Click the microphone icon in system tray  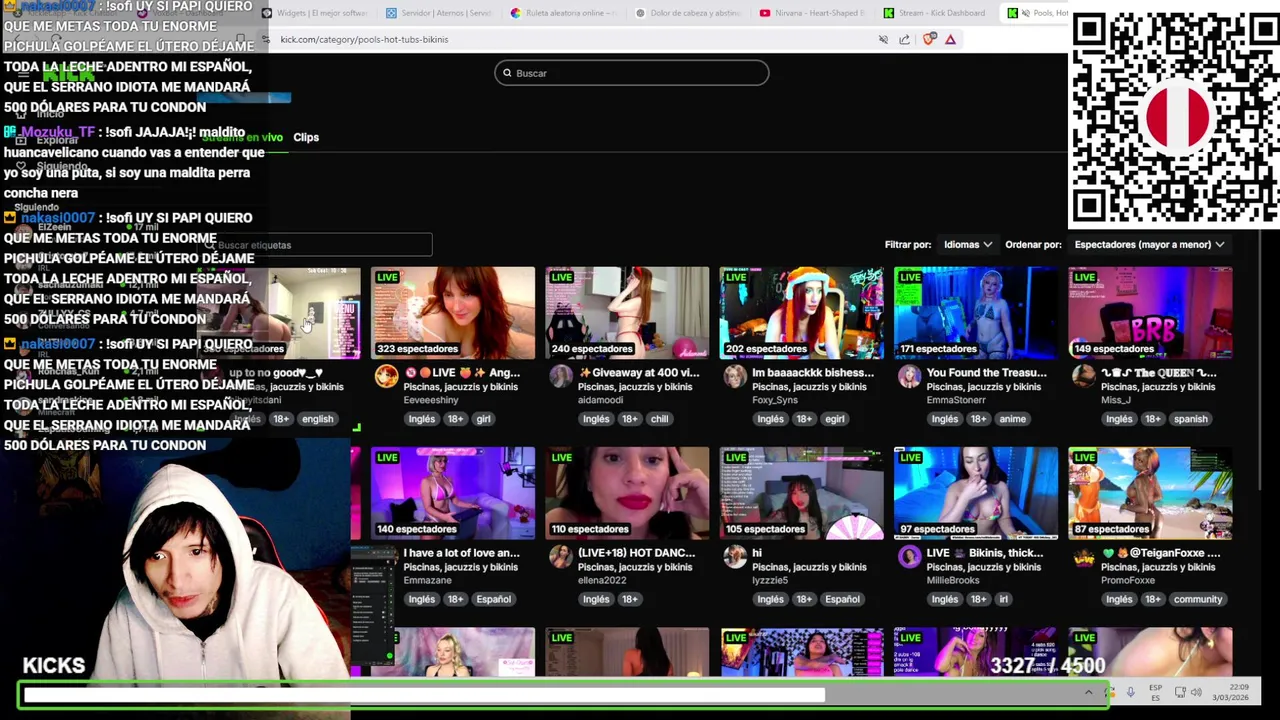[x=1130, y=692]
